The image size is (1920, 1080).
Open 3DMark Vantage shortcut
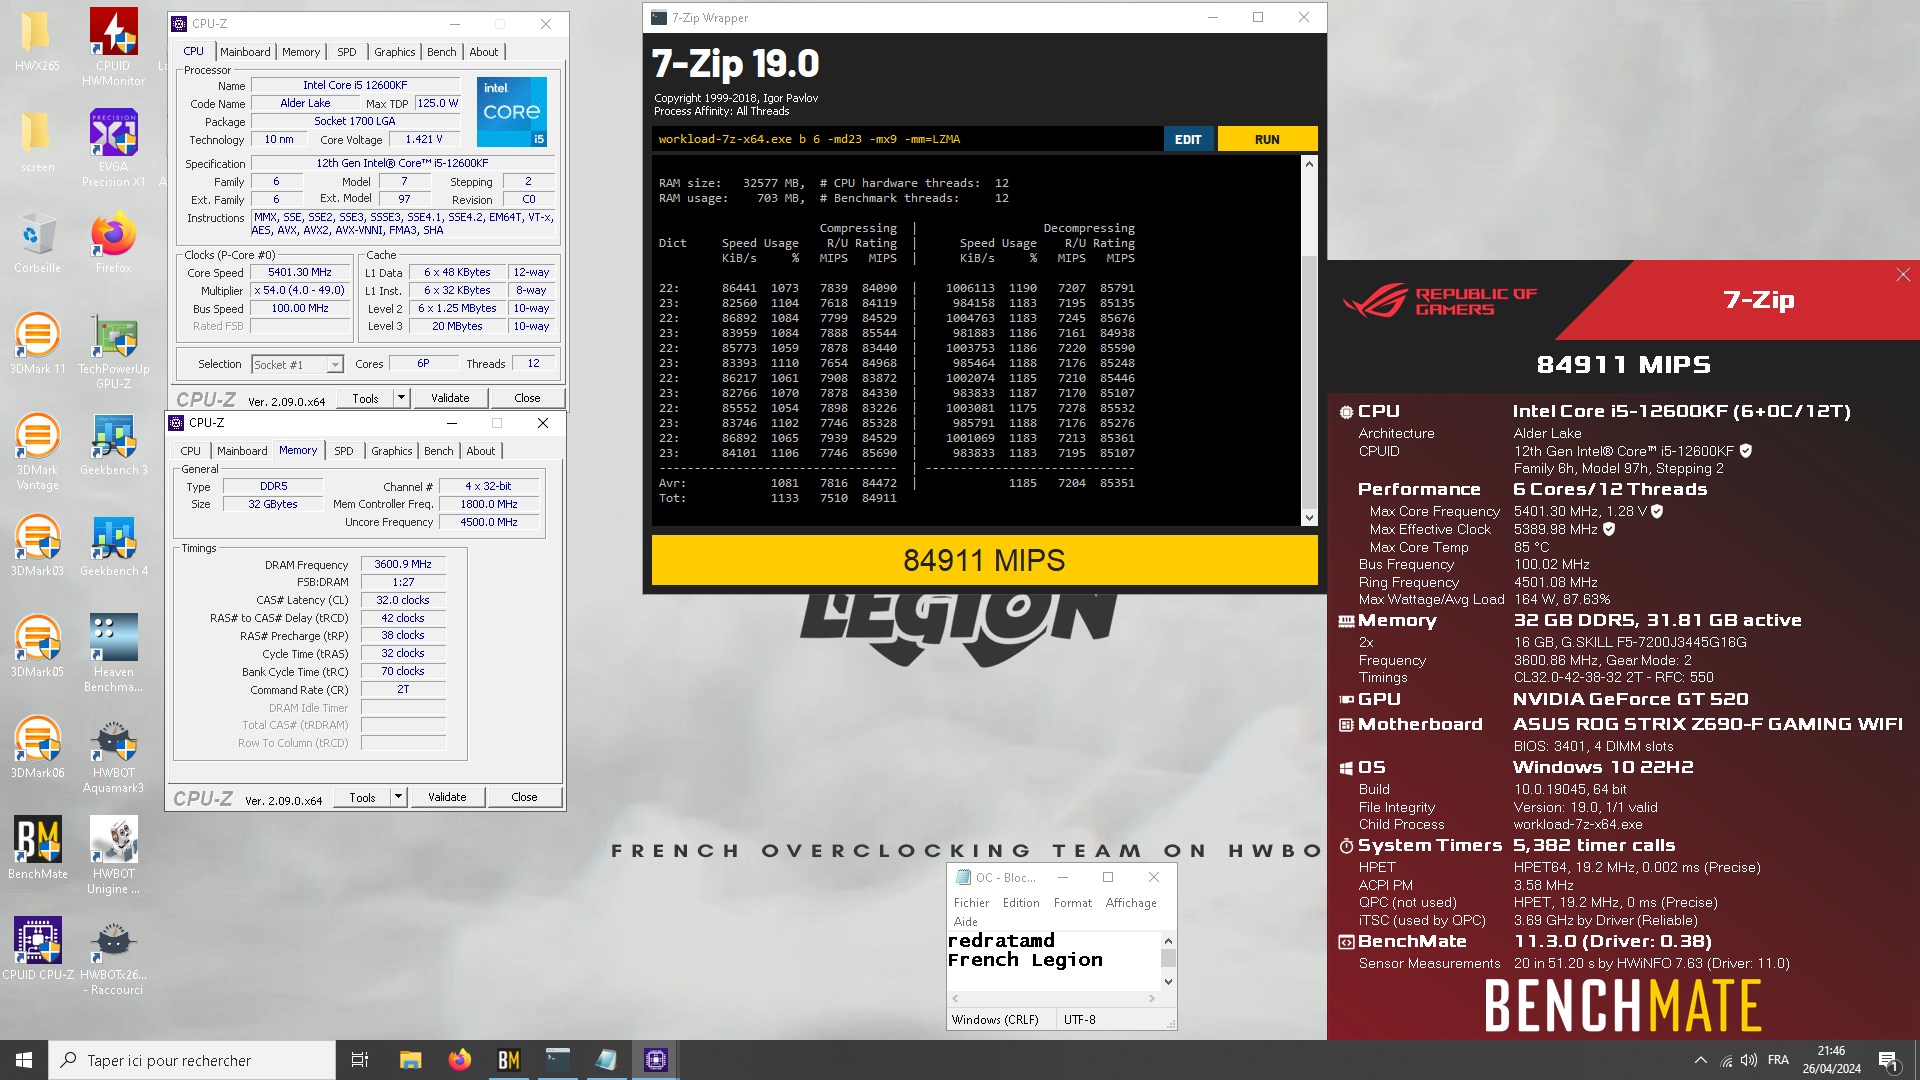37,451
